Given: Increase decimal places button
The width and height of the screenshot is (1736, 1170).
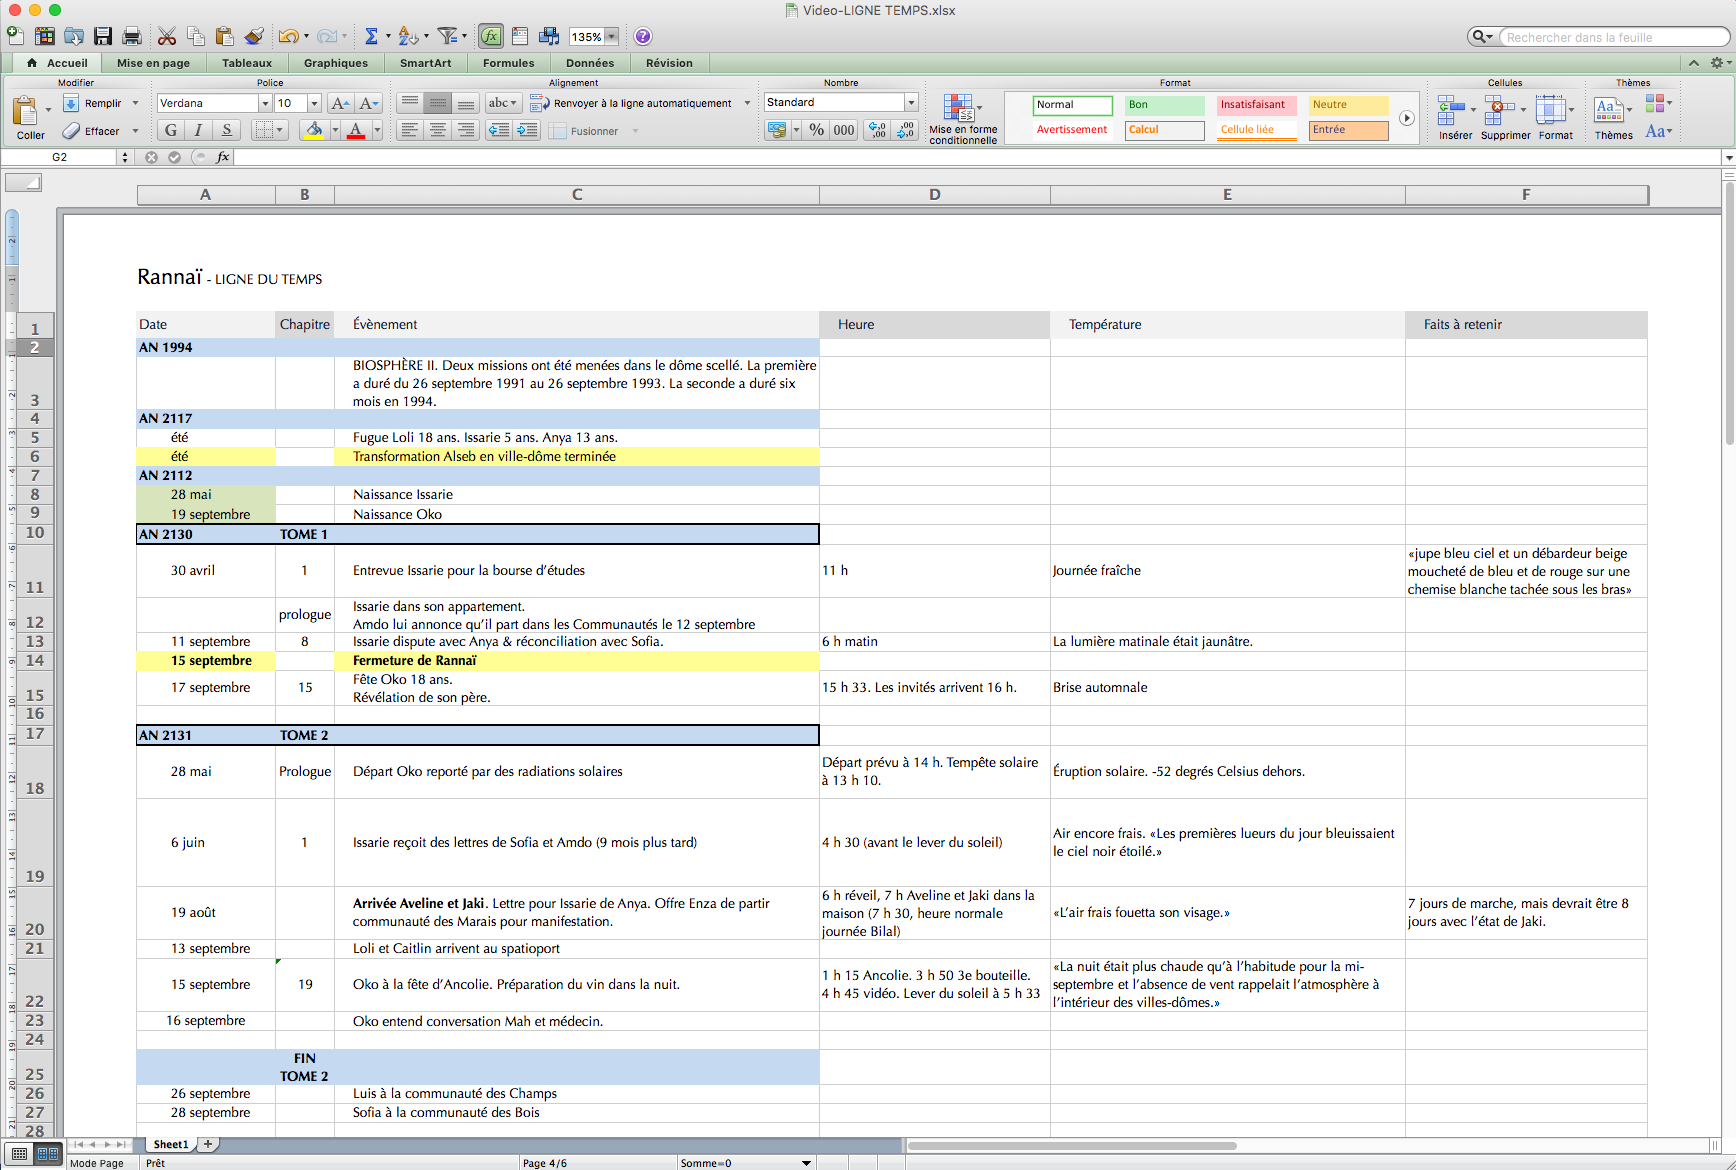Looking at the screenshot, I should (x=877, y=130).
